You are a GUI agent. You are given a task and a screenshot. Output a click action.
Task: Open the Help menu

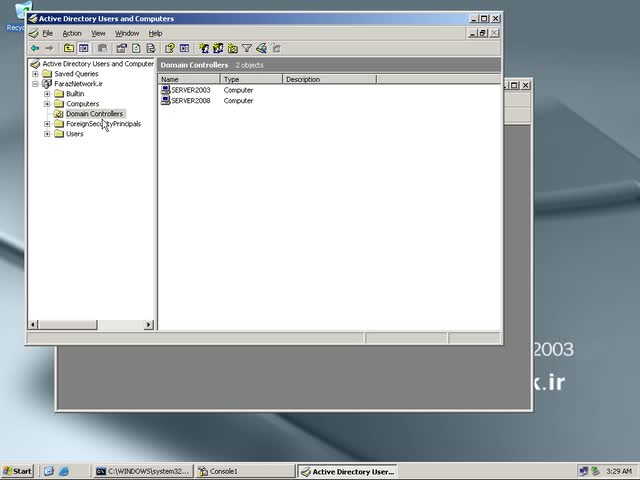[x=155, y=33]
